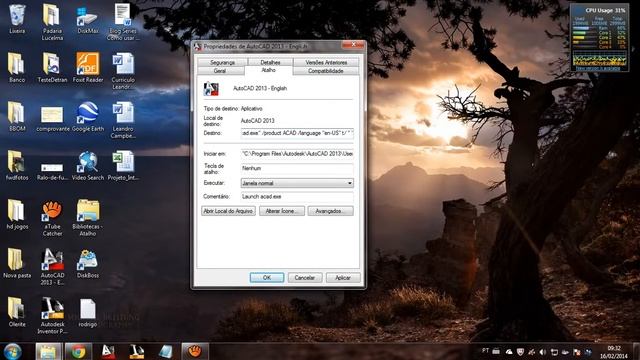Click in the Destino target field
Screen dimensions: 640x360
pyautogui.click(x=297, y=133)
